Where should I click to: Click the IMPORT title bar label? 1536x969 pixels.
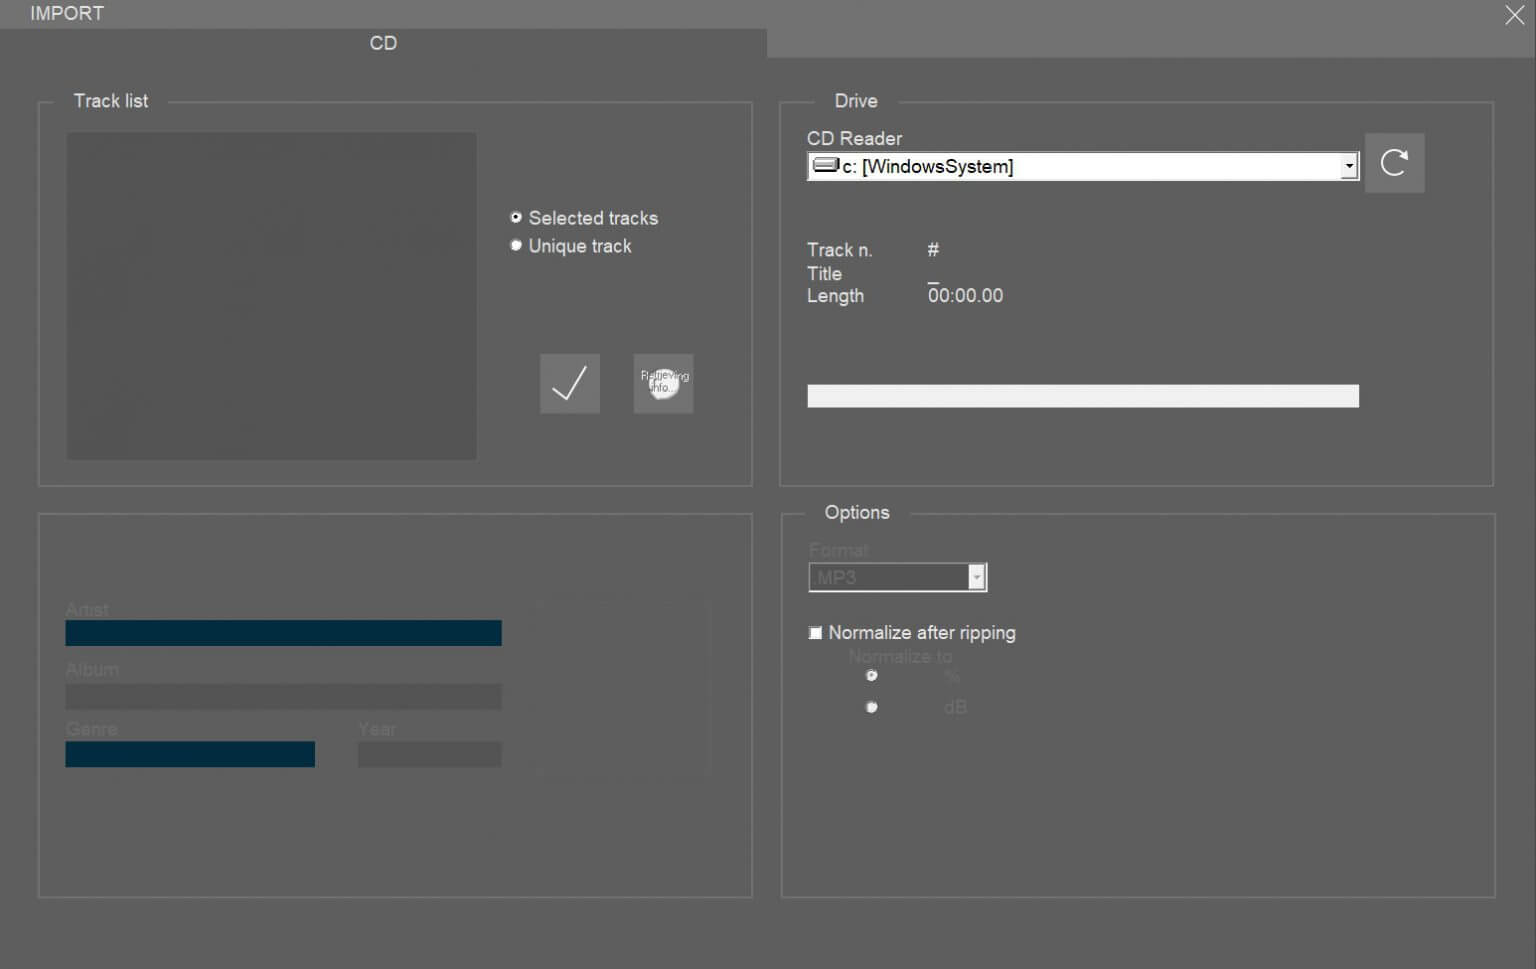tap(66, 13)
